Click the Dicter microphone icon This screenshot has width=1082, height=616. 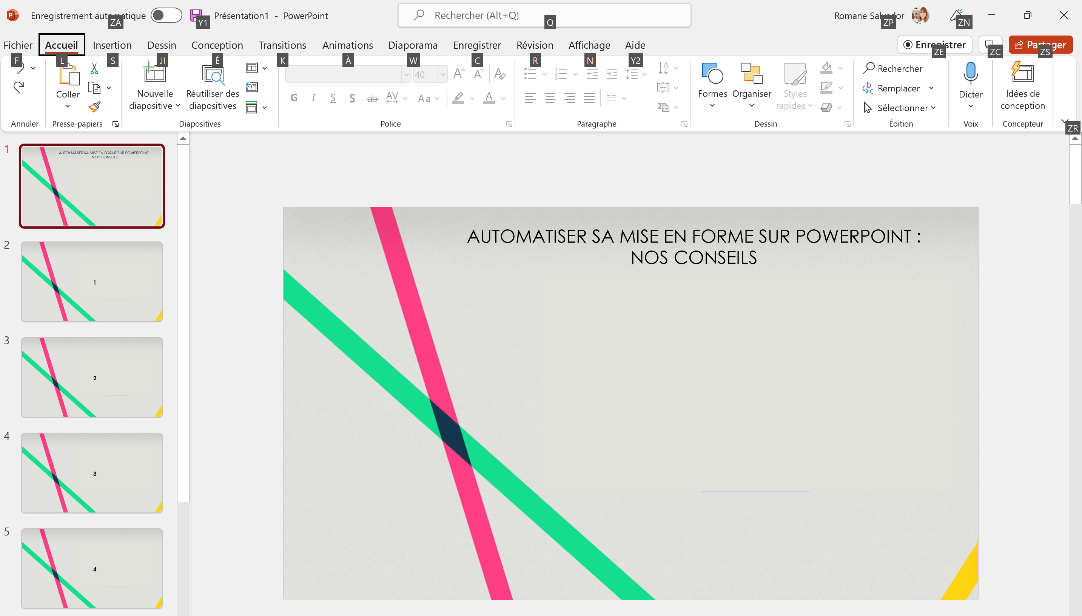pos(971,73)
